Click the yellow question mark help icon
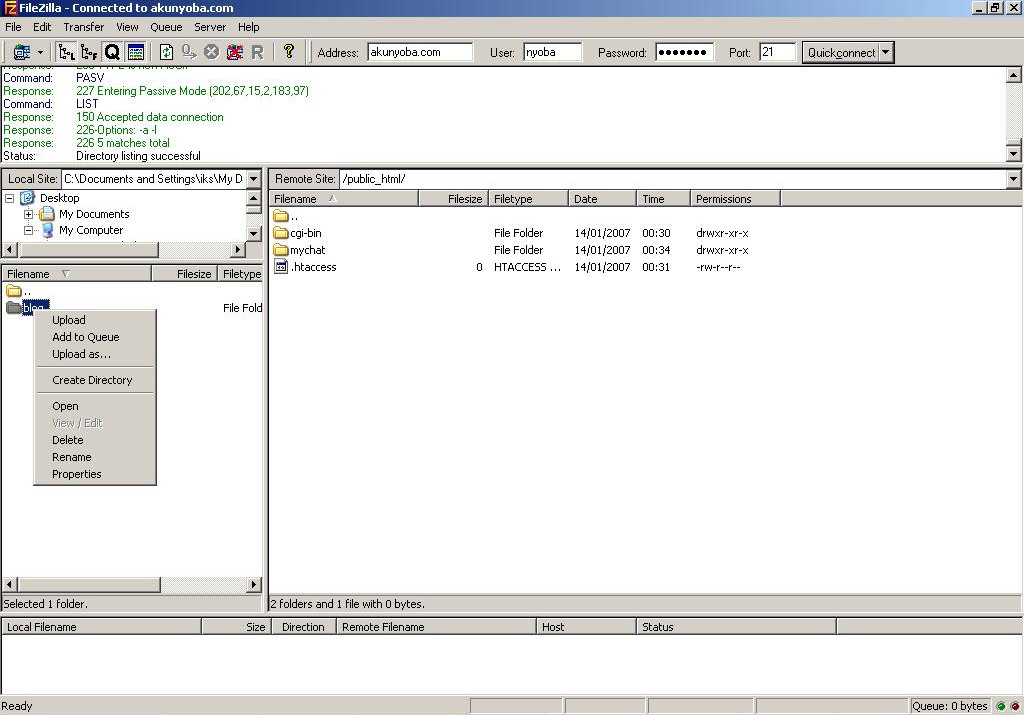The image size is (1024, 715). pyautogui.click(x=289, y=52)
